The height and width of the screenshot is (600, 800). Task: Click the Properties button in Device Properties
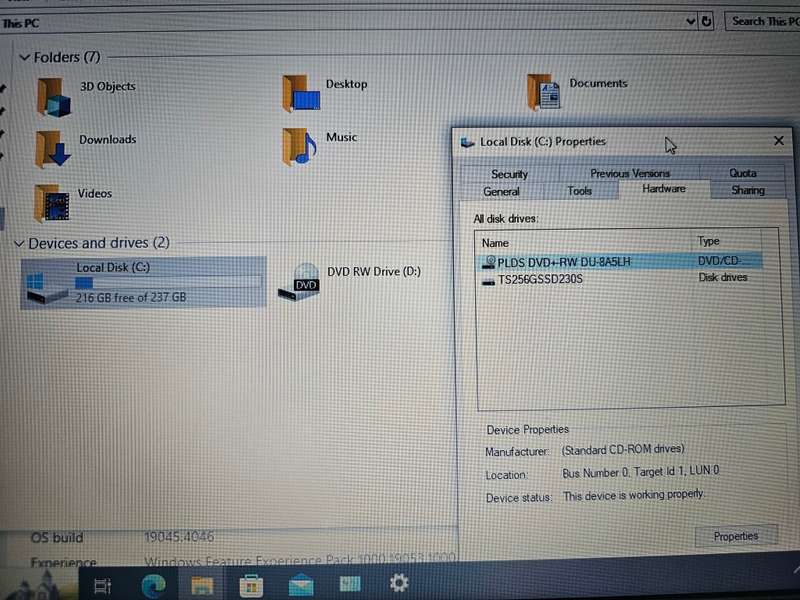[736, 536]
